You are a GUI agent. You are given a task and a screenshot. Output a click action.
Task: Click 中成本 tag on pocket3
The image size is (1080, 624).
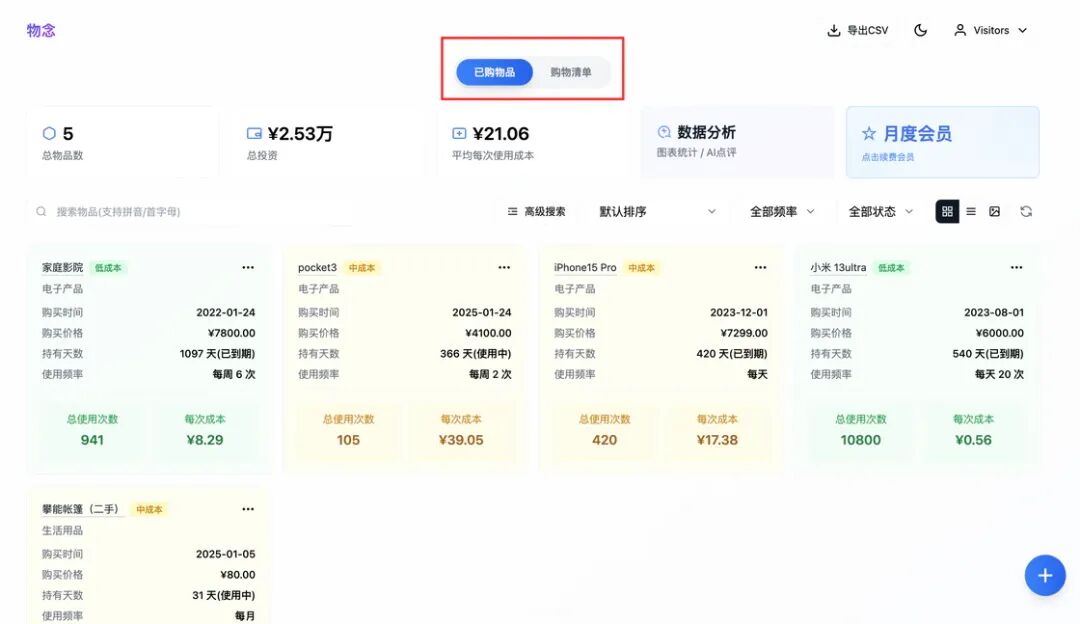(362, 268)
